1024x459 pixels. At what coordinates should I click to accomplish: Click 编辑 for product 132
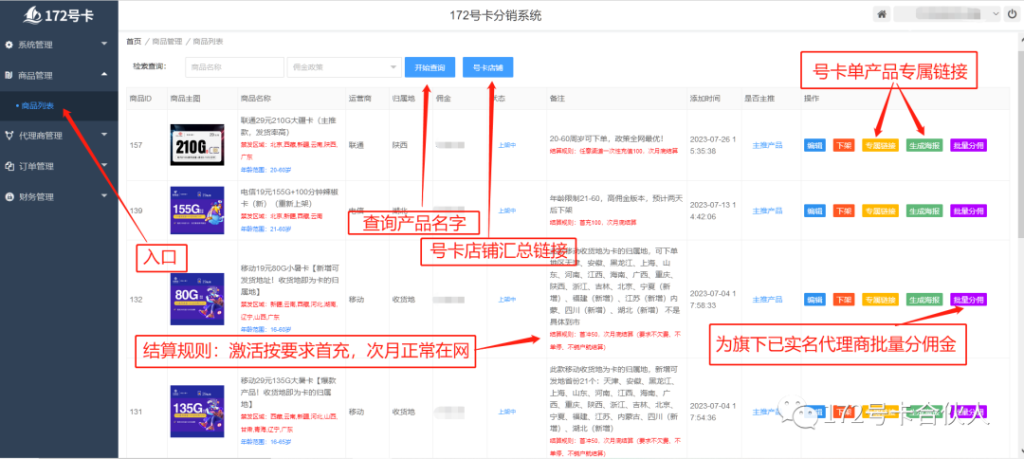coord(814,300)
